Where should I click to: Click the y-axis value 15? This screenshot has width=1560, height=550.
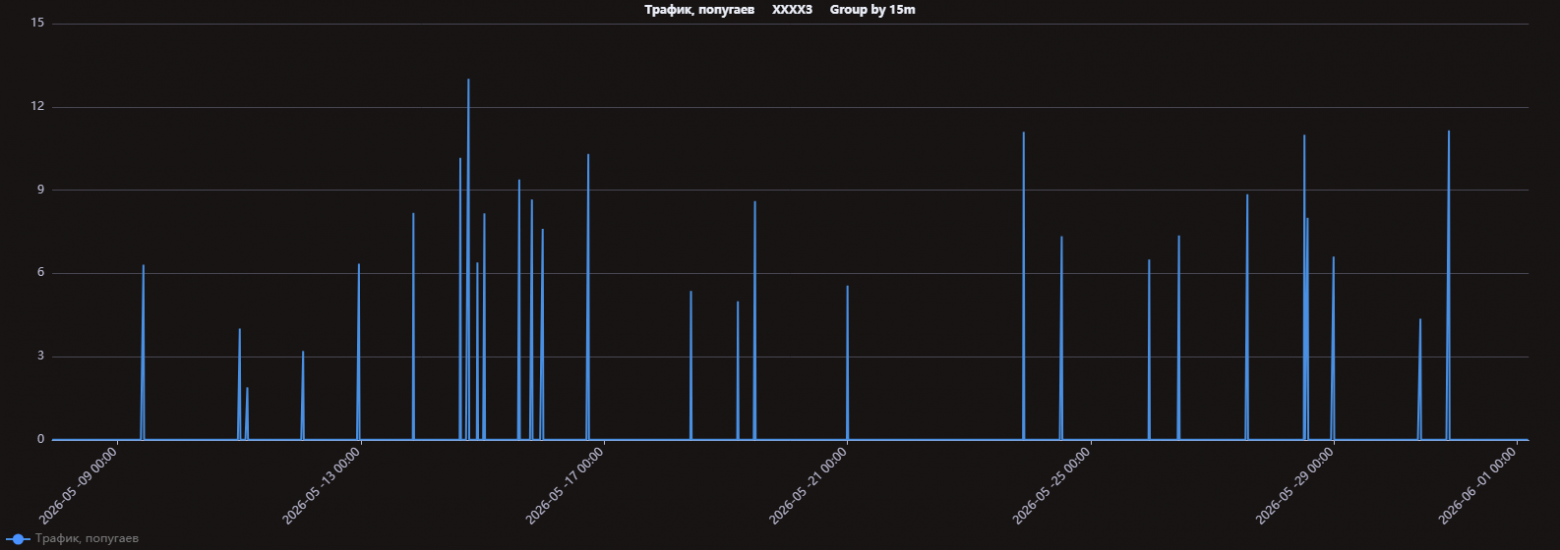tap(38, 23)
